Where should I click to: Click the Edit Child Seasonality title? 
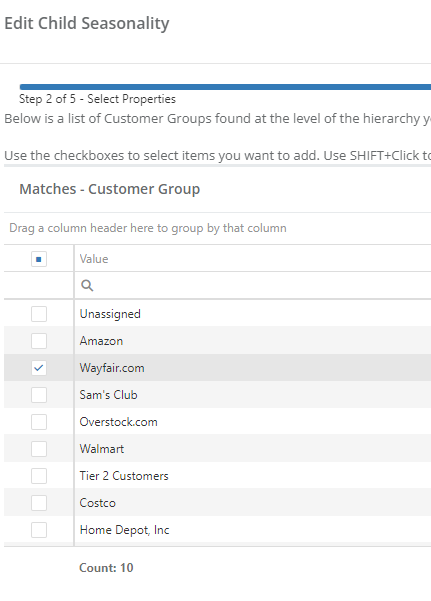coord(87,23)
